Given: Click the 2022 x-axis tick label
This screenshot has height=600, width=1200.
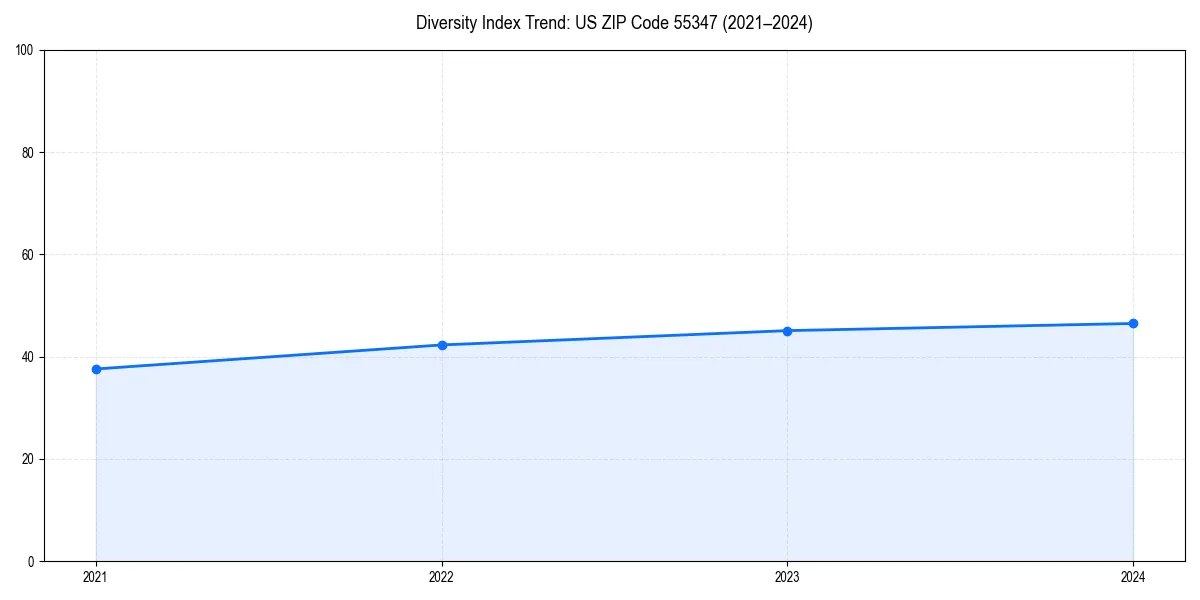Looking at the screenshot, I should [x=441, y=577].
